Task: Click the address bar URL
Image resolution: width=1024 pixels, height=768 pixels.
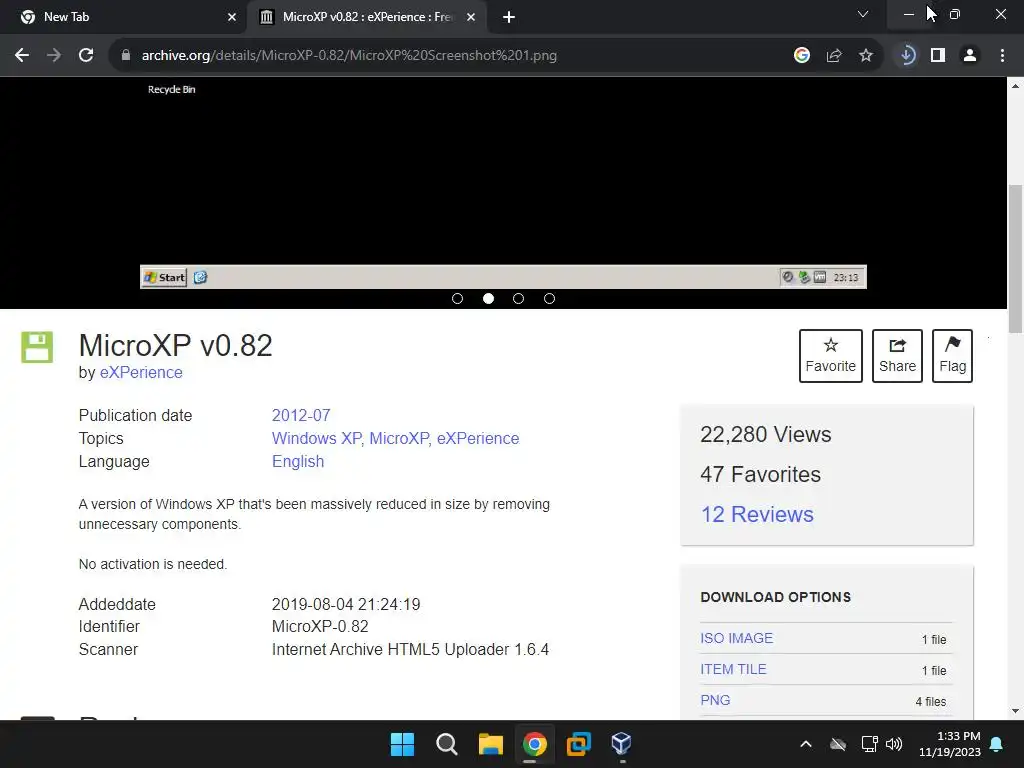Action: point(349,56)
